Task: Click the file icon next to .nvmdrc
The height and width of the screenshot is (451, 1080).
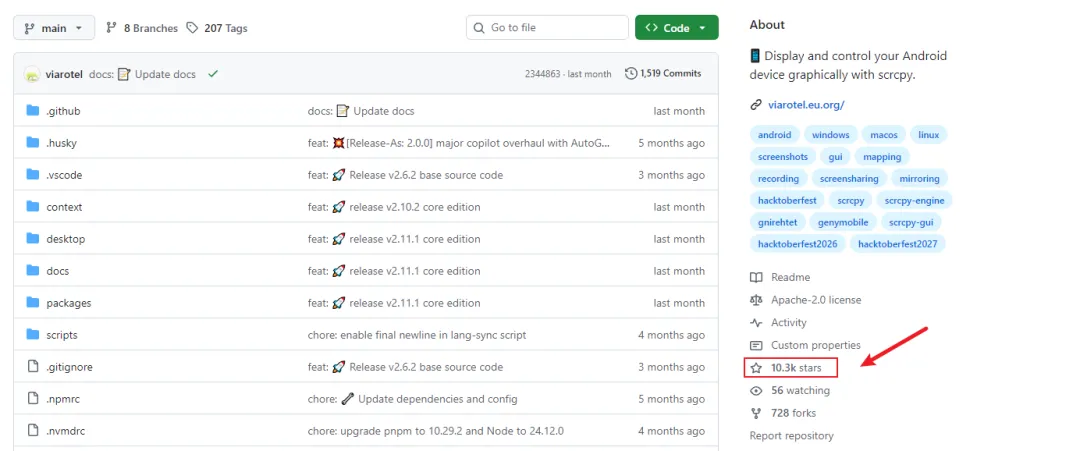Action: tap(32, 430)
